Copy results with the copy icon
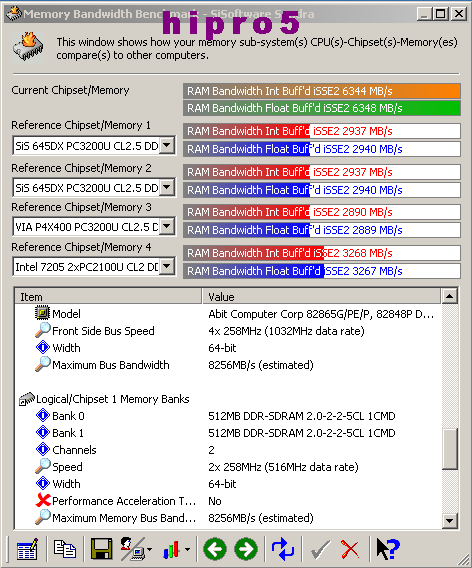The height and width of the screenshot is (568, 472). pos(65,549)
